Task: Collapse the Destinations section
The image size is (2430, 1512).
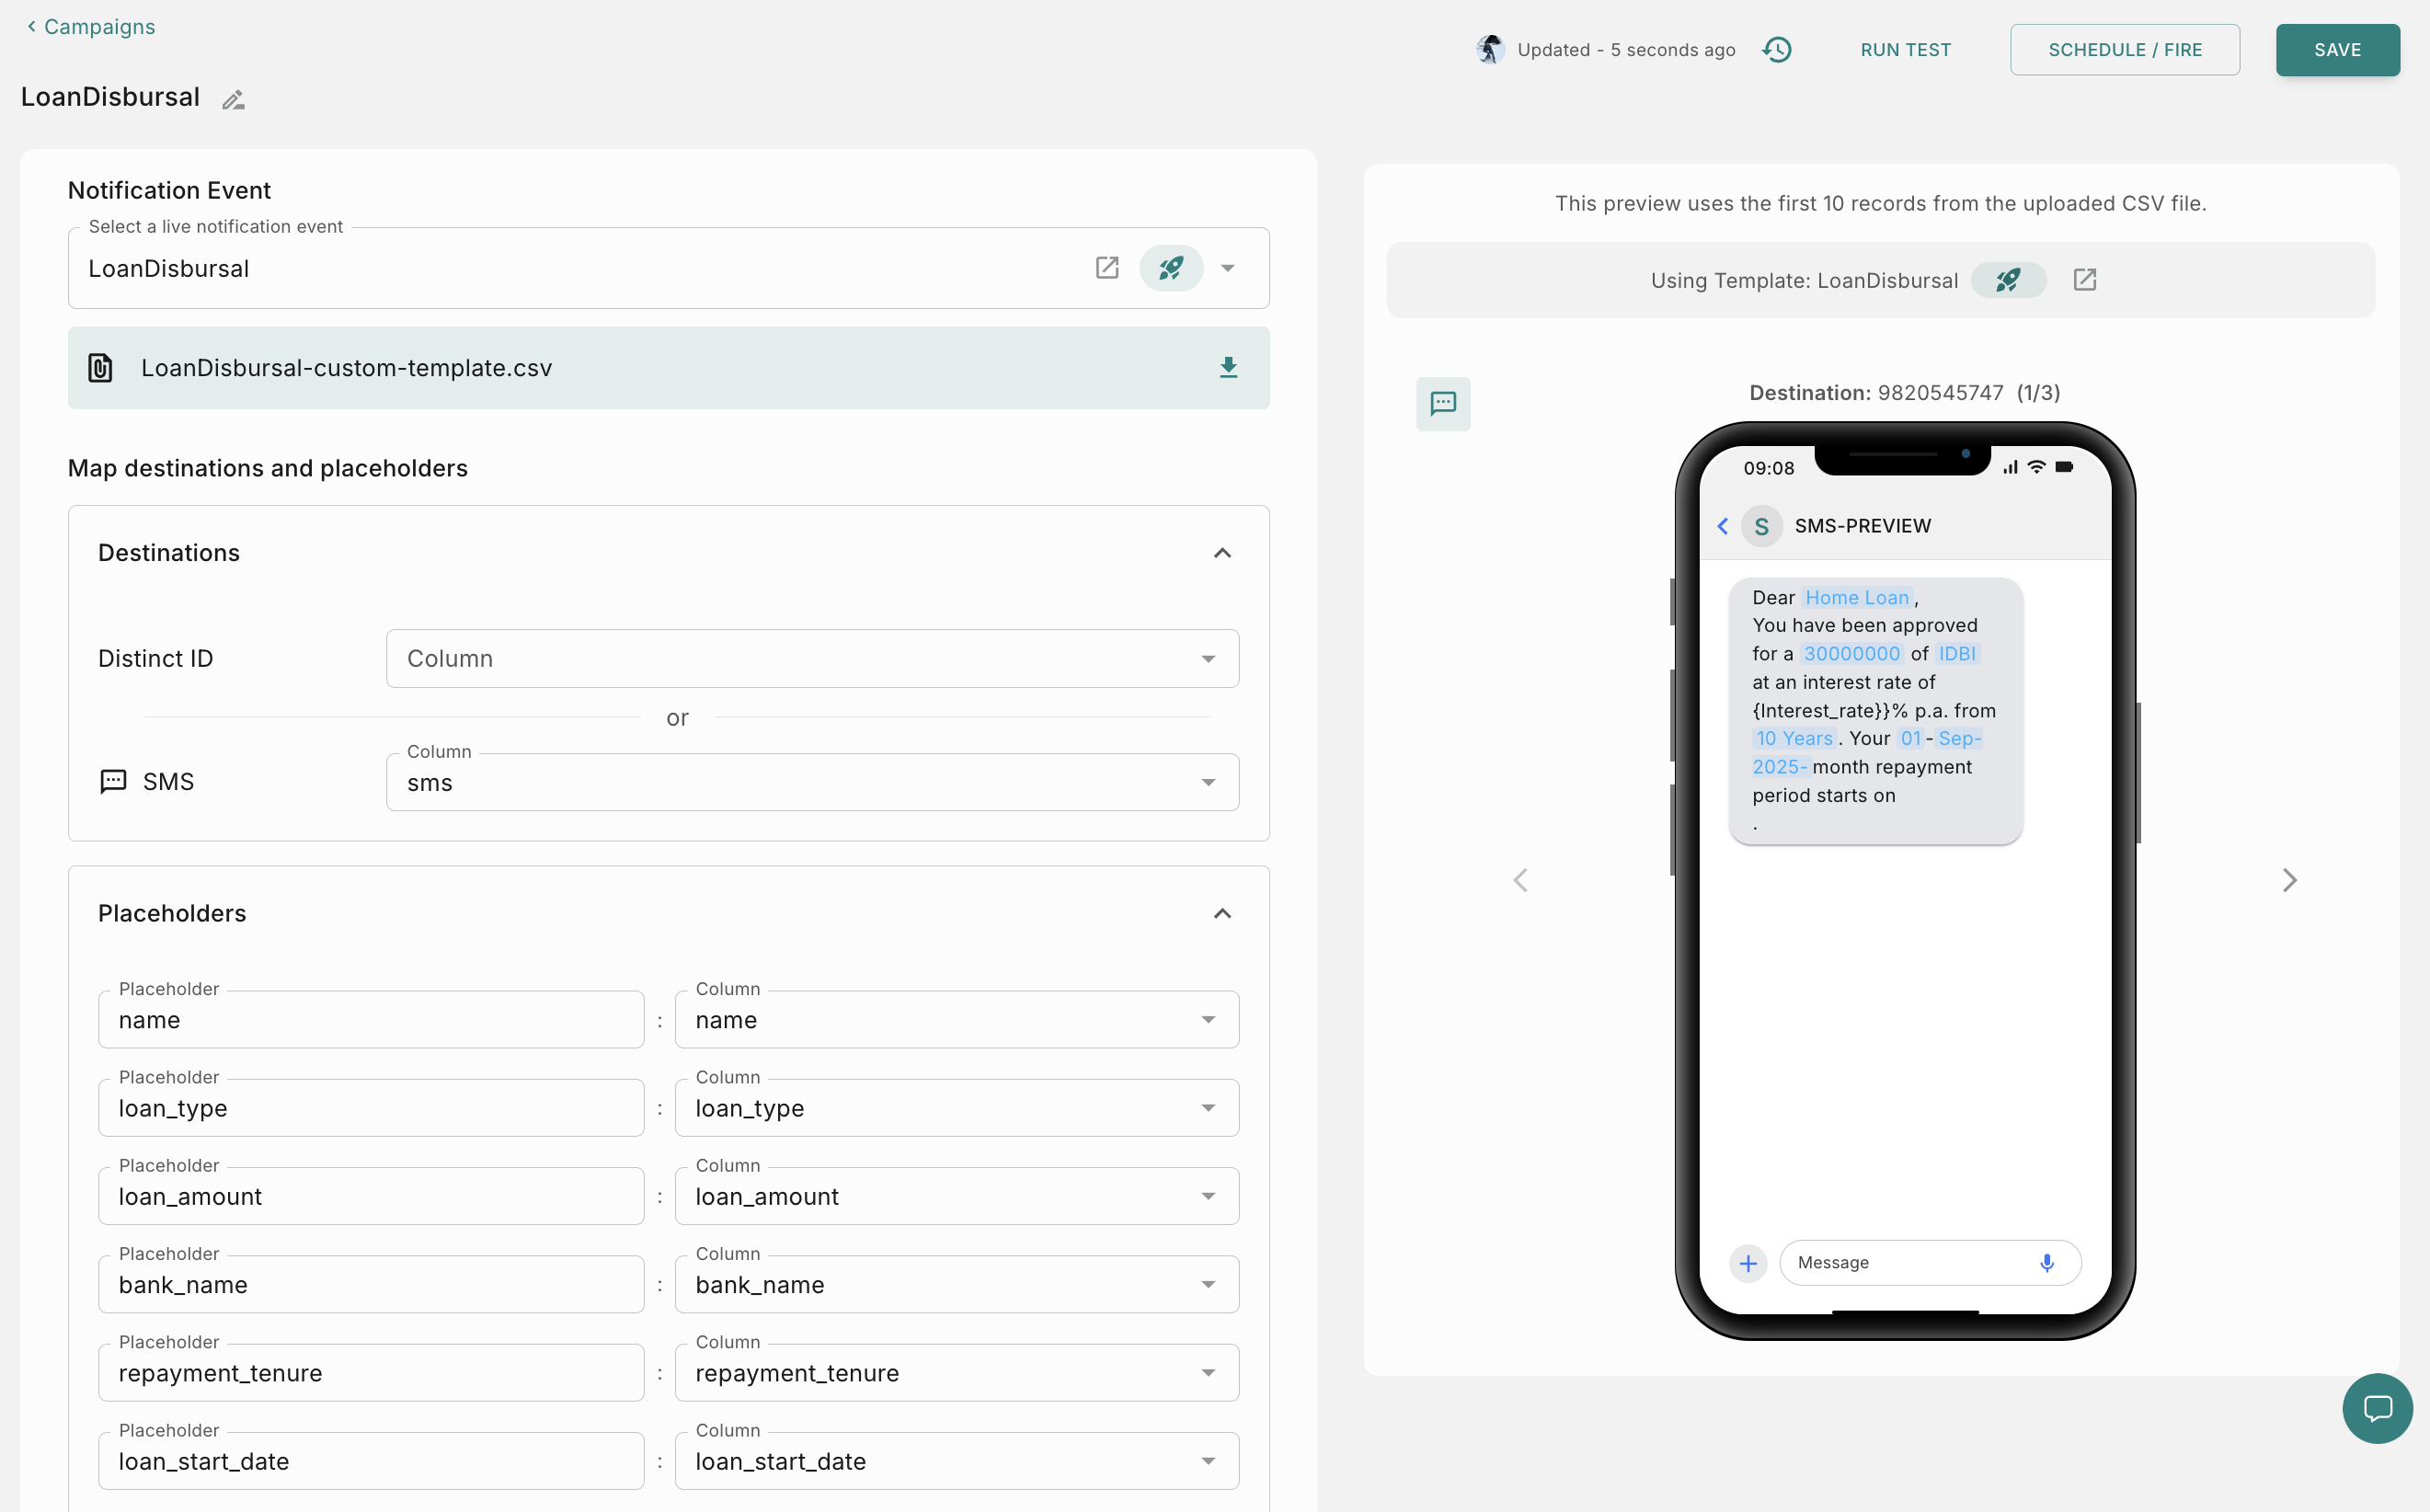Action: 1221,553
